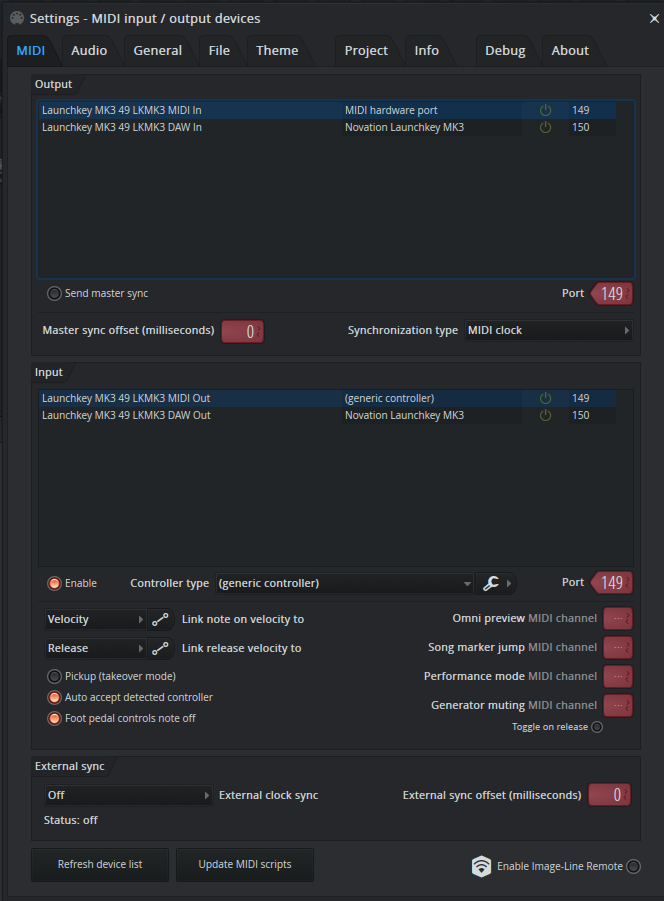Enable Pickup (takeover mode)
The width and height of the screenshot is (664, 901).
[54, 676]
